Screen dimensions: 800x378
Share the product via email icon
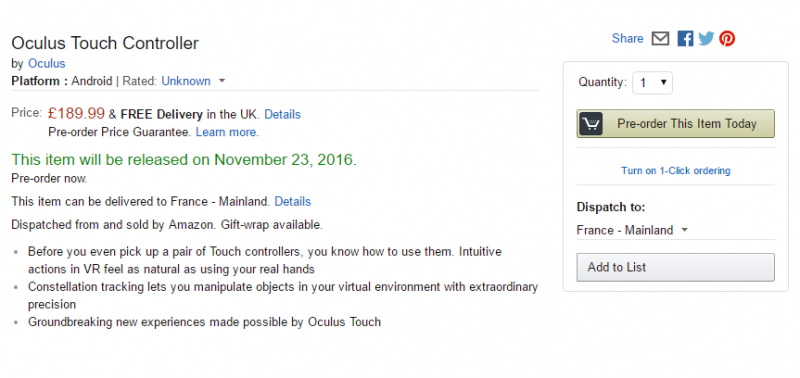tap(660, 39)
